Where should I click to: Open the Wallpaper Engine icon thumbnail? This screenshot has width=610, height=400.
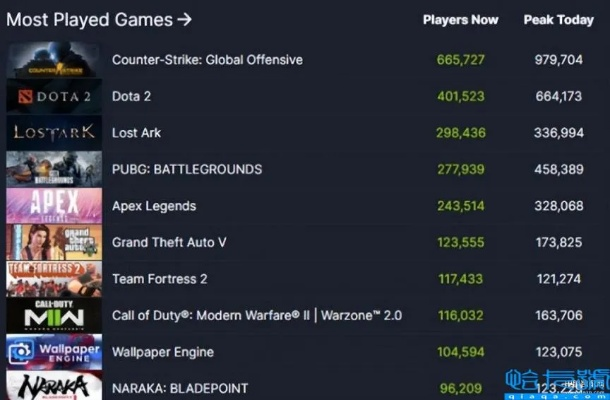tap(54, 352)
